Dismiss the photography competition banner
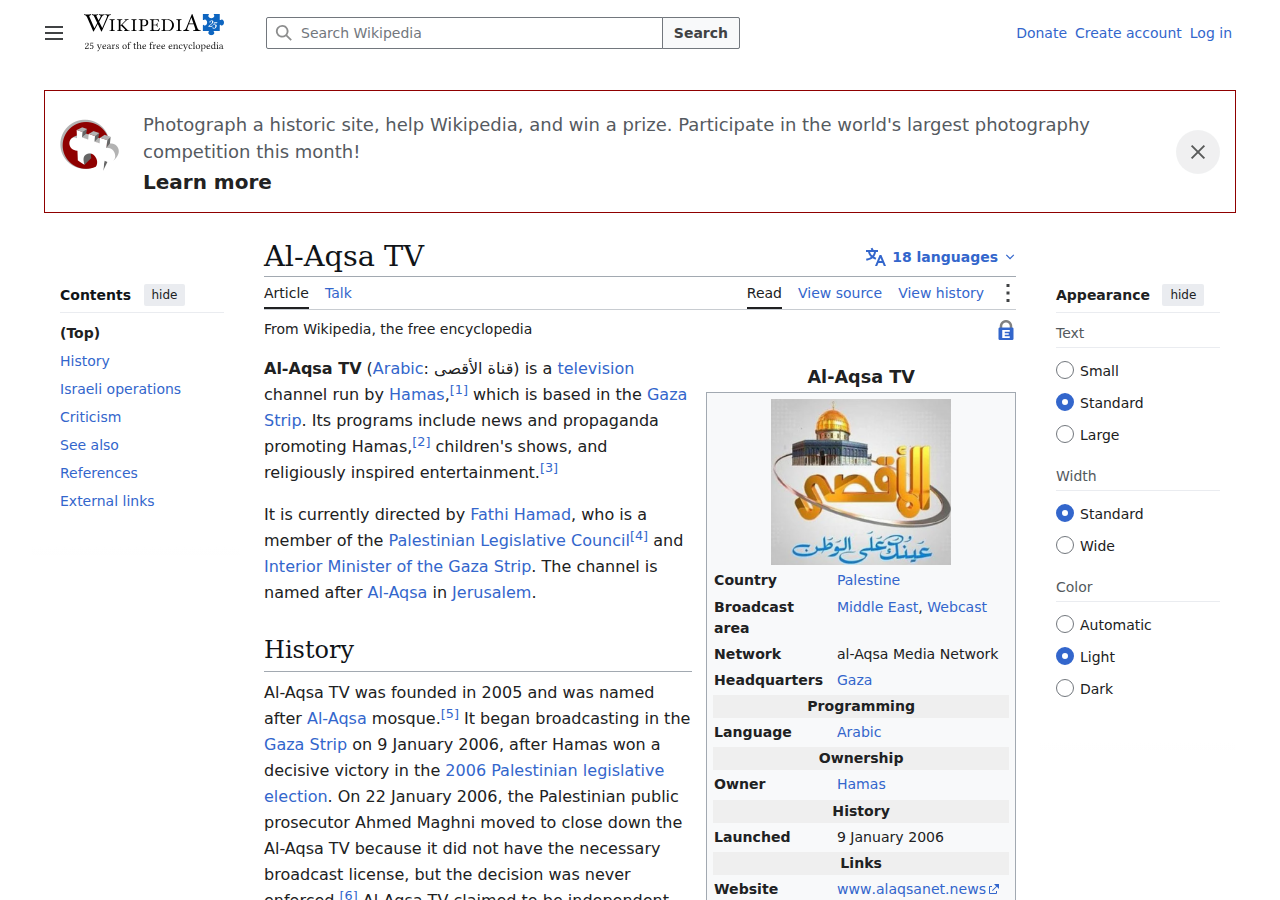The image size is (1280, 900). coord(1197,152)
